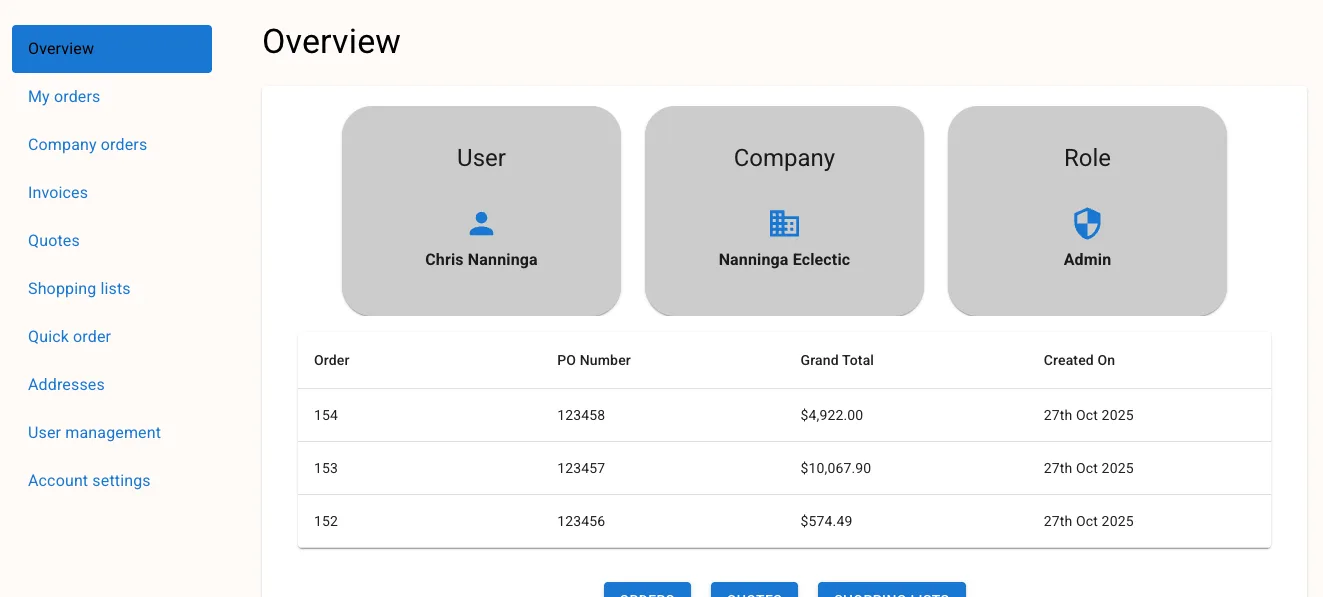Screen dimensions: 1323x597
Task: Click the shield icon on the Role card
Action: point(1087,223)
